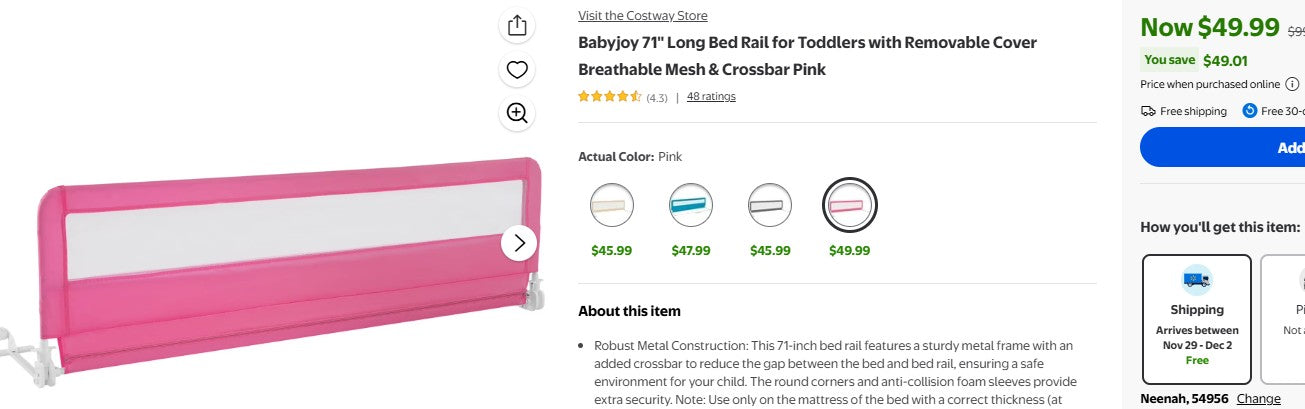Change the Neenah delivery location

[x=1258, y=399]
